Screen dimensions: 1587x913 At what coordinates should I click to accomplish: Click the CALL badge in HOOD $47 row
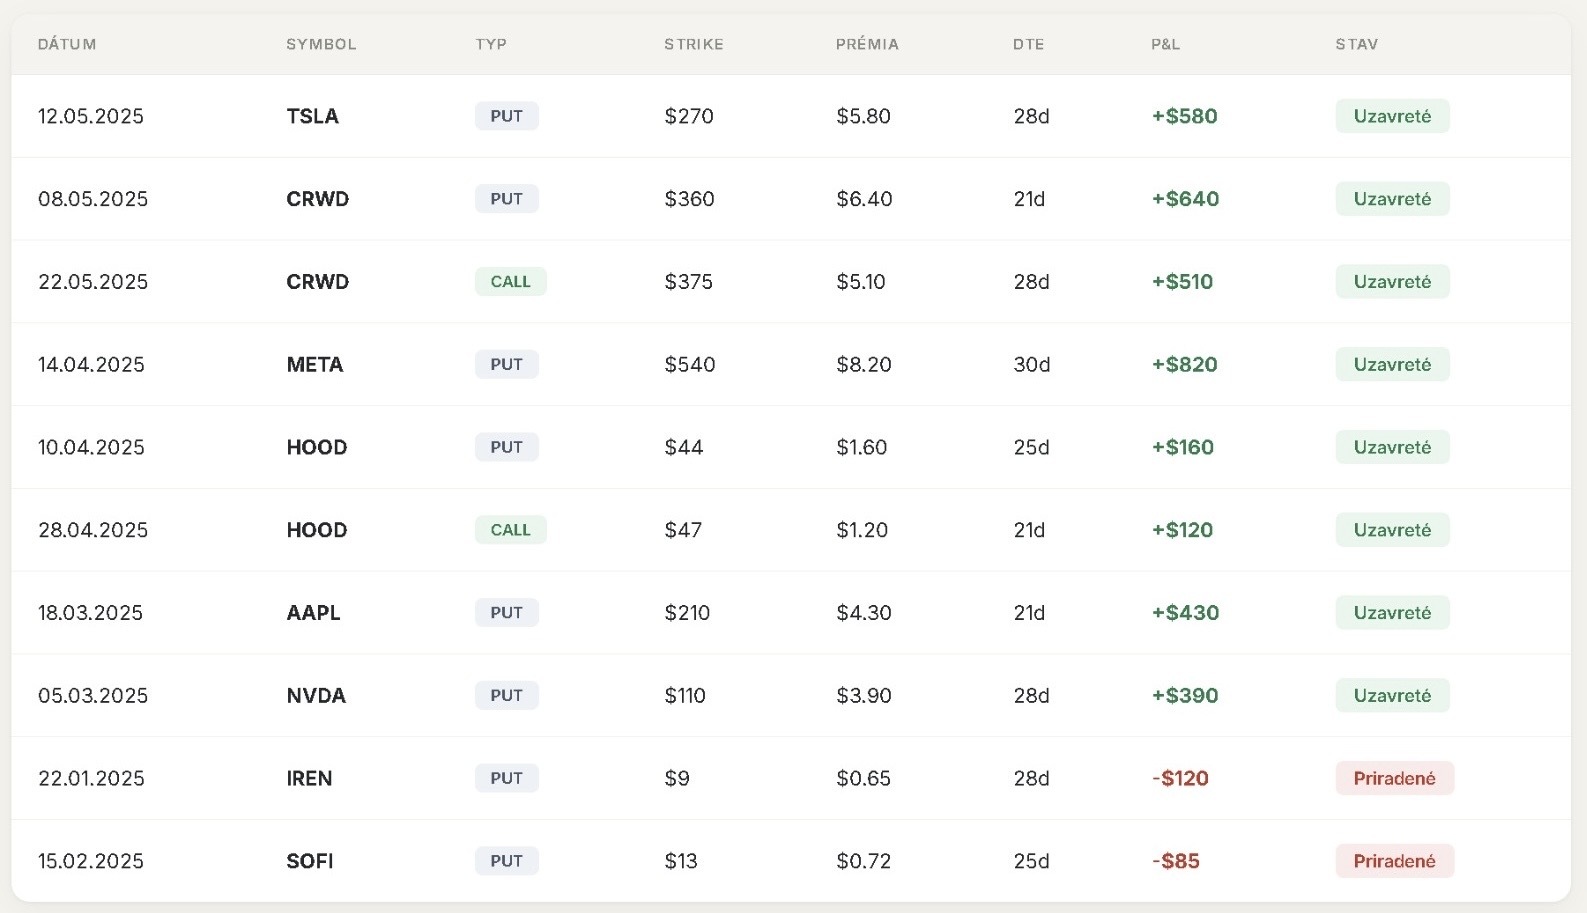[511, 530]
